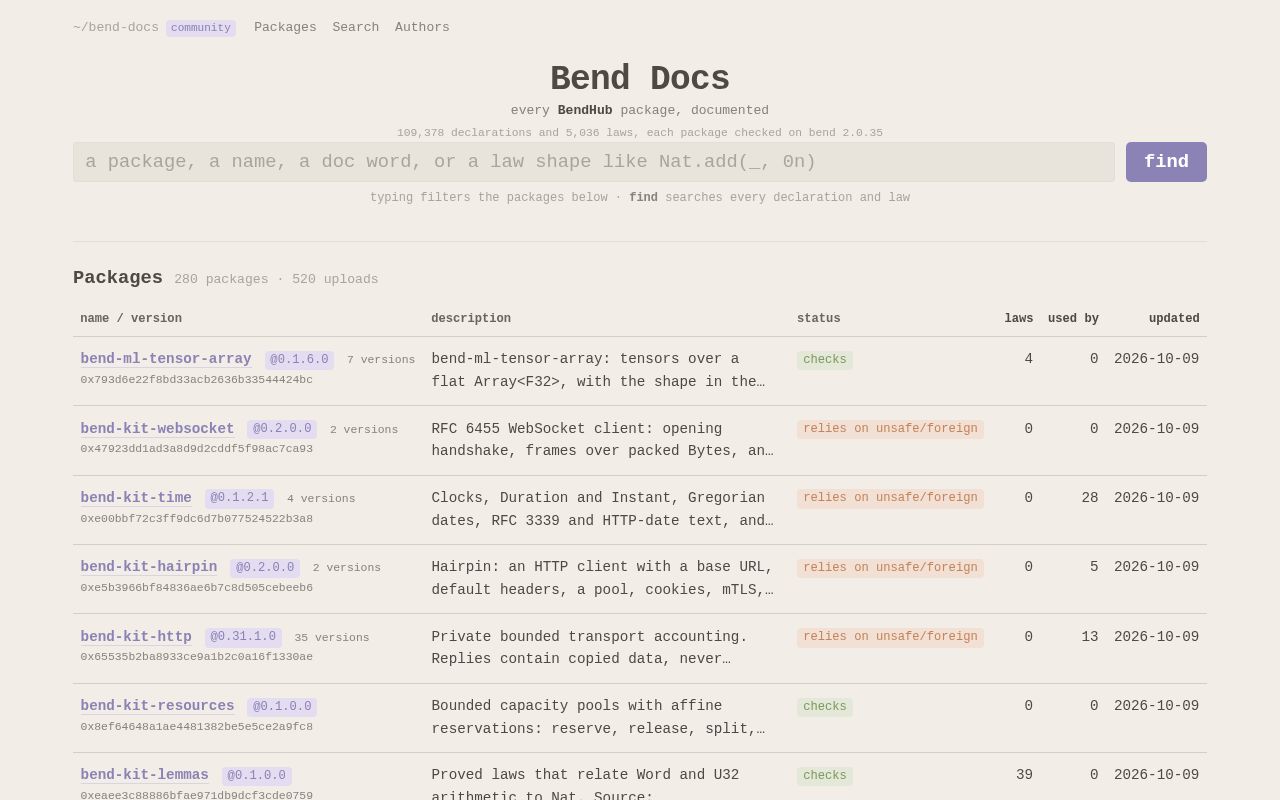The image size is (1280, 800).
Task: Open the Search nav item
Action: (x=356, y=28)
